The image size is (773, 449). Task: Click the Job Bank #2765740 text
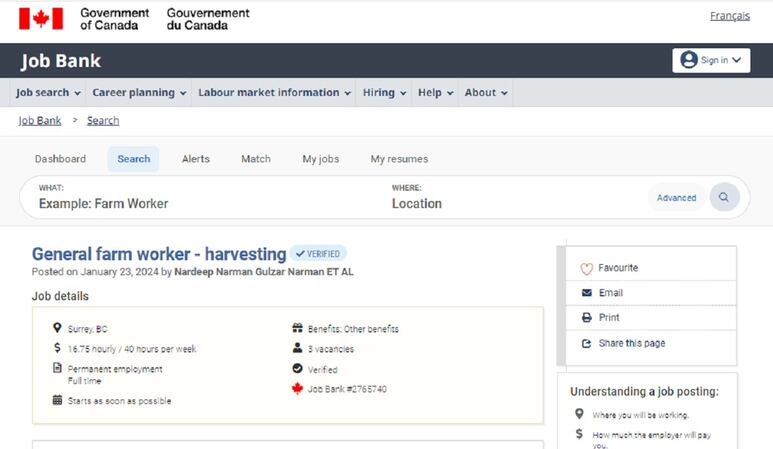347,389
